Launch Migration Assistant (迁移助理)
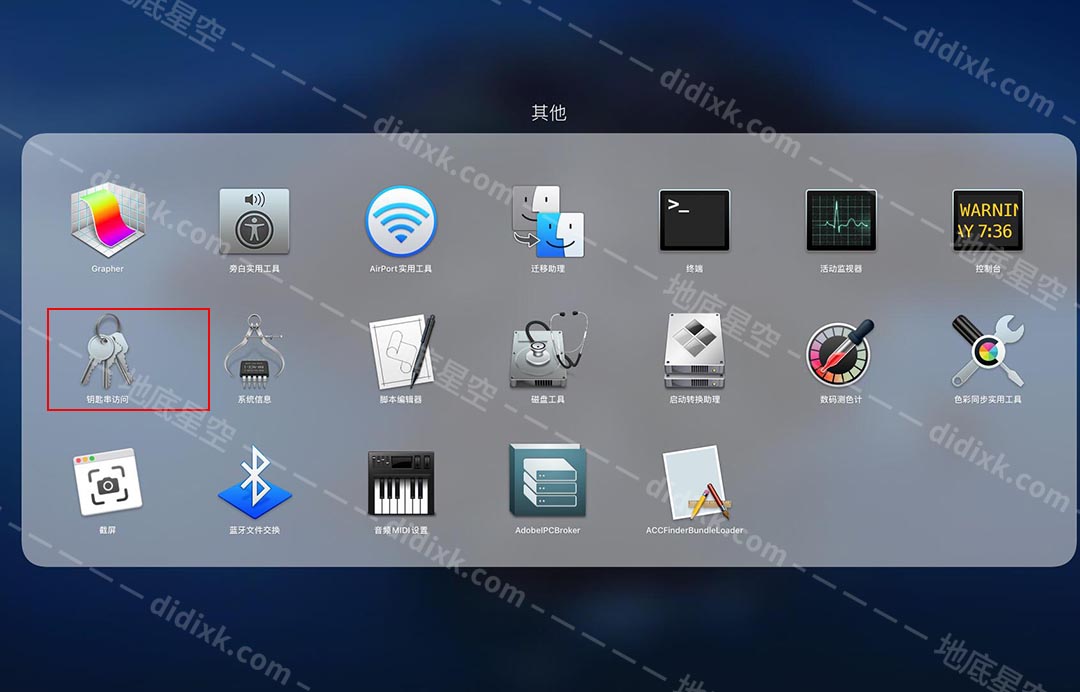Screen dimensions: 1080x692 coord(548,222)
